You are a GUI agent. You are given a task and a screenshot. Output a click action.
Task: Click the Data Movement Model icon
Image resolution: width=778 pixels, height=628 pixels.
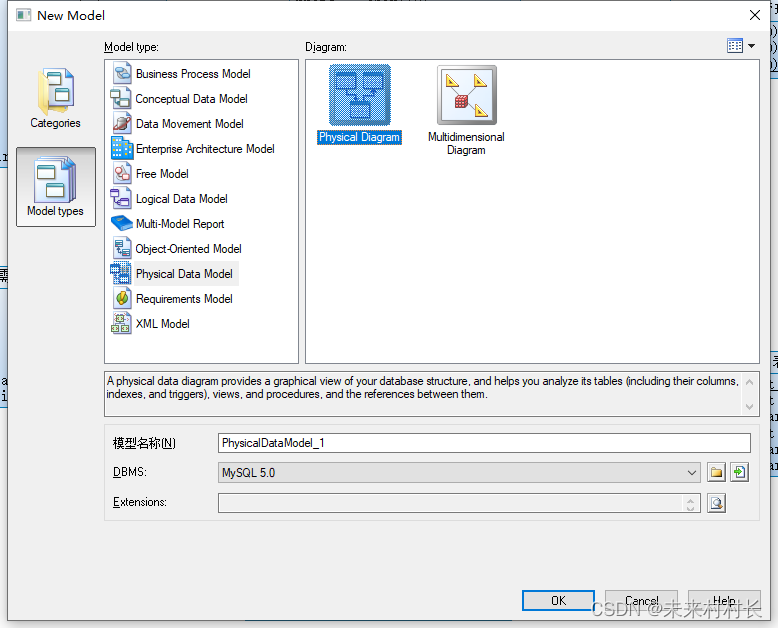[122, 123]
